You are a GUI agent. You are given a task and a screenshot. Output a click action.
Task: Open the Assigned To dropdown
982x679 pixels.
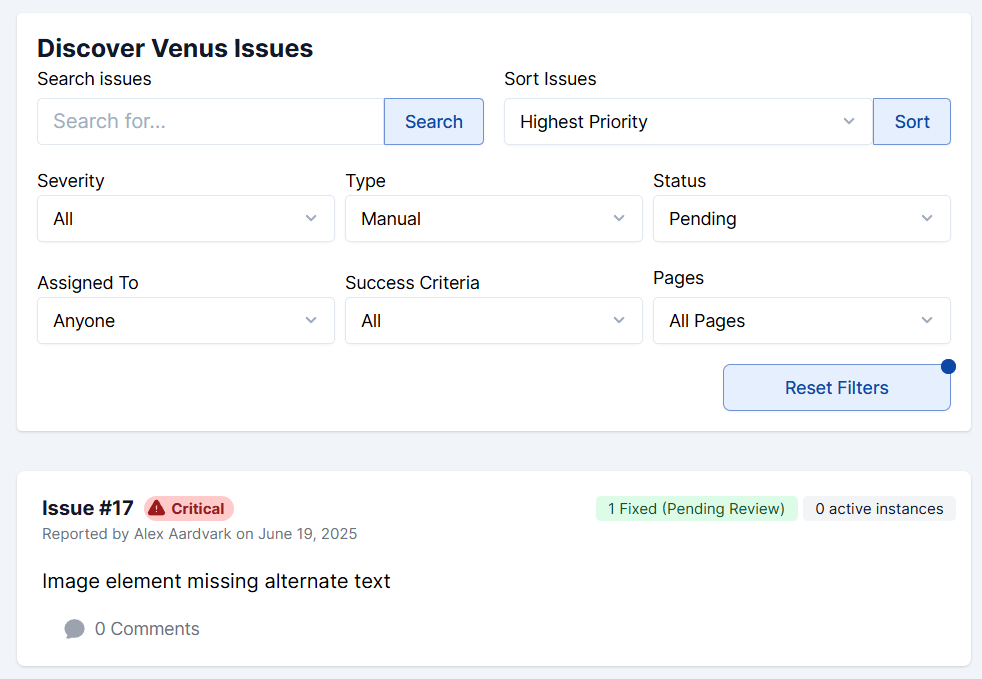pos(185,321)
